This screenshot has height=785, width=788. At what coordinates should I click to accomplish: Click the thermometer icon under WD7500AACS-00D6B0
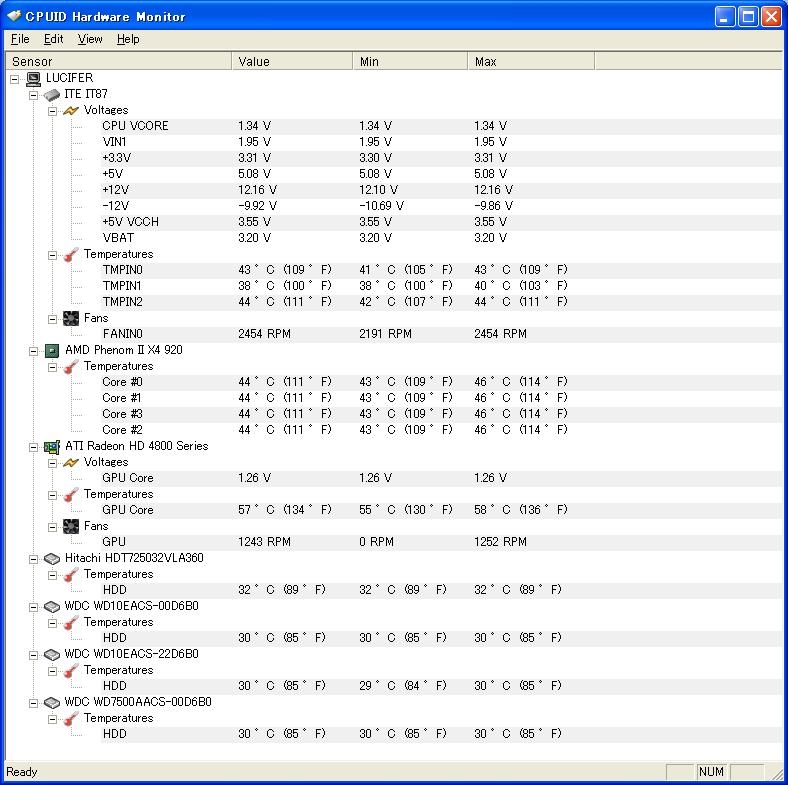[x=71, y=719]
